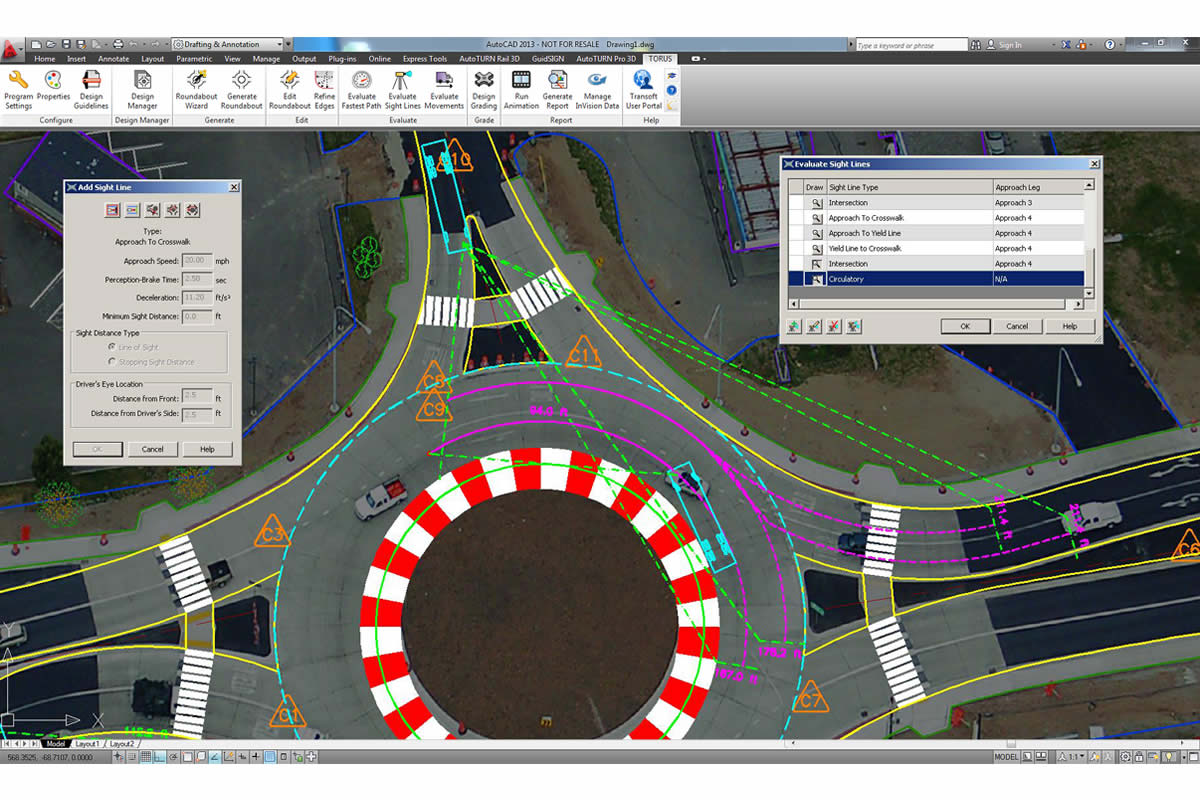The image size is (1200, 800).
Task: Click Generate Report
Action: click(x=557, y=89)
